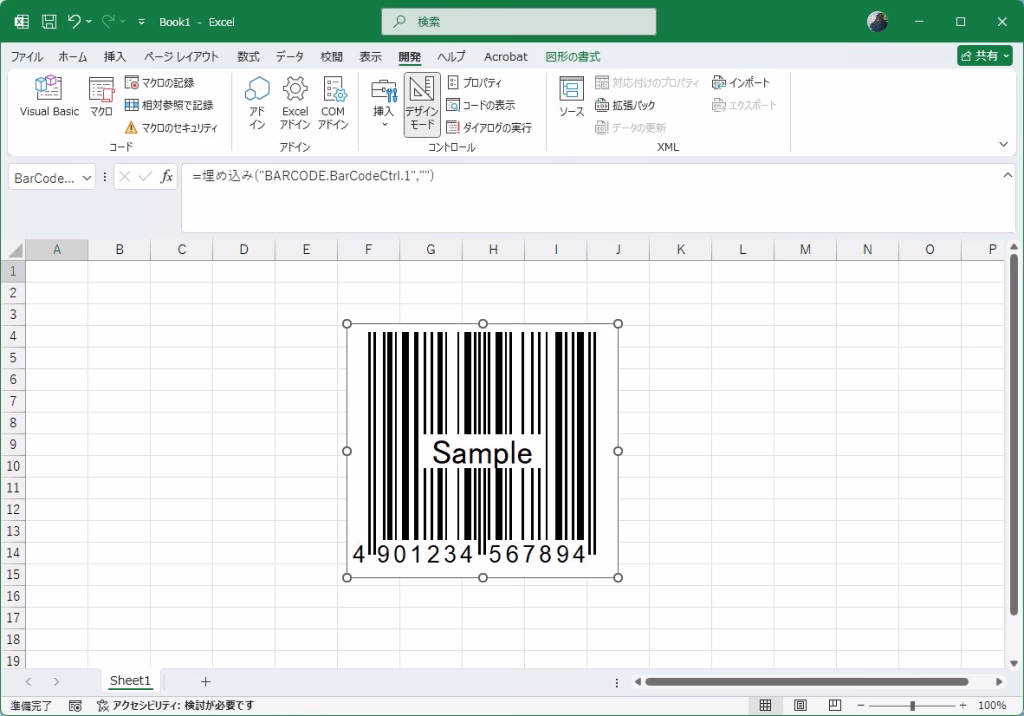This screenshot has height=716, width=1024.
Task: Switch to Page Break Preview
Action: point(835,705)
